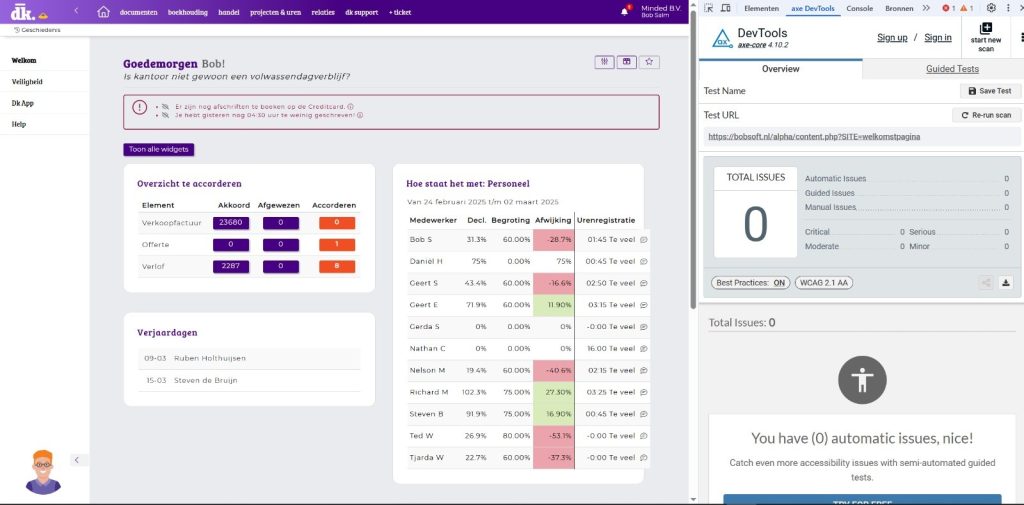Click comment icon in Bob S row
Screen dimensions: 1024x505
pyautogui.click(x=643, y=240)
